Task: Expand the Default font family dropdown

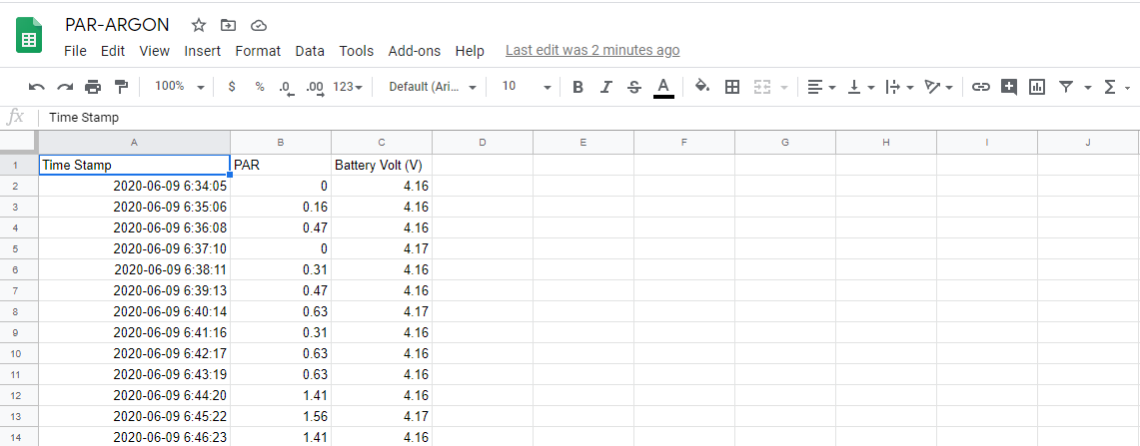Action: point(432,87)
